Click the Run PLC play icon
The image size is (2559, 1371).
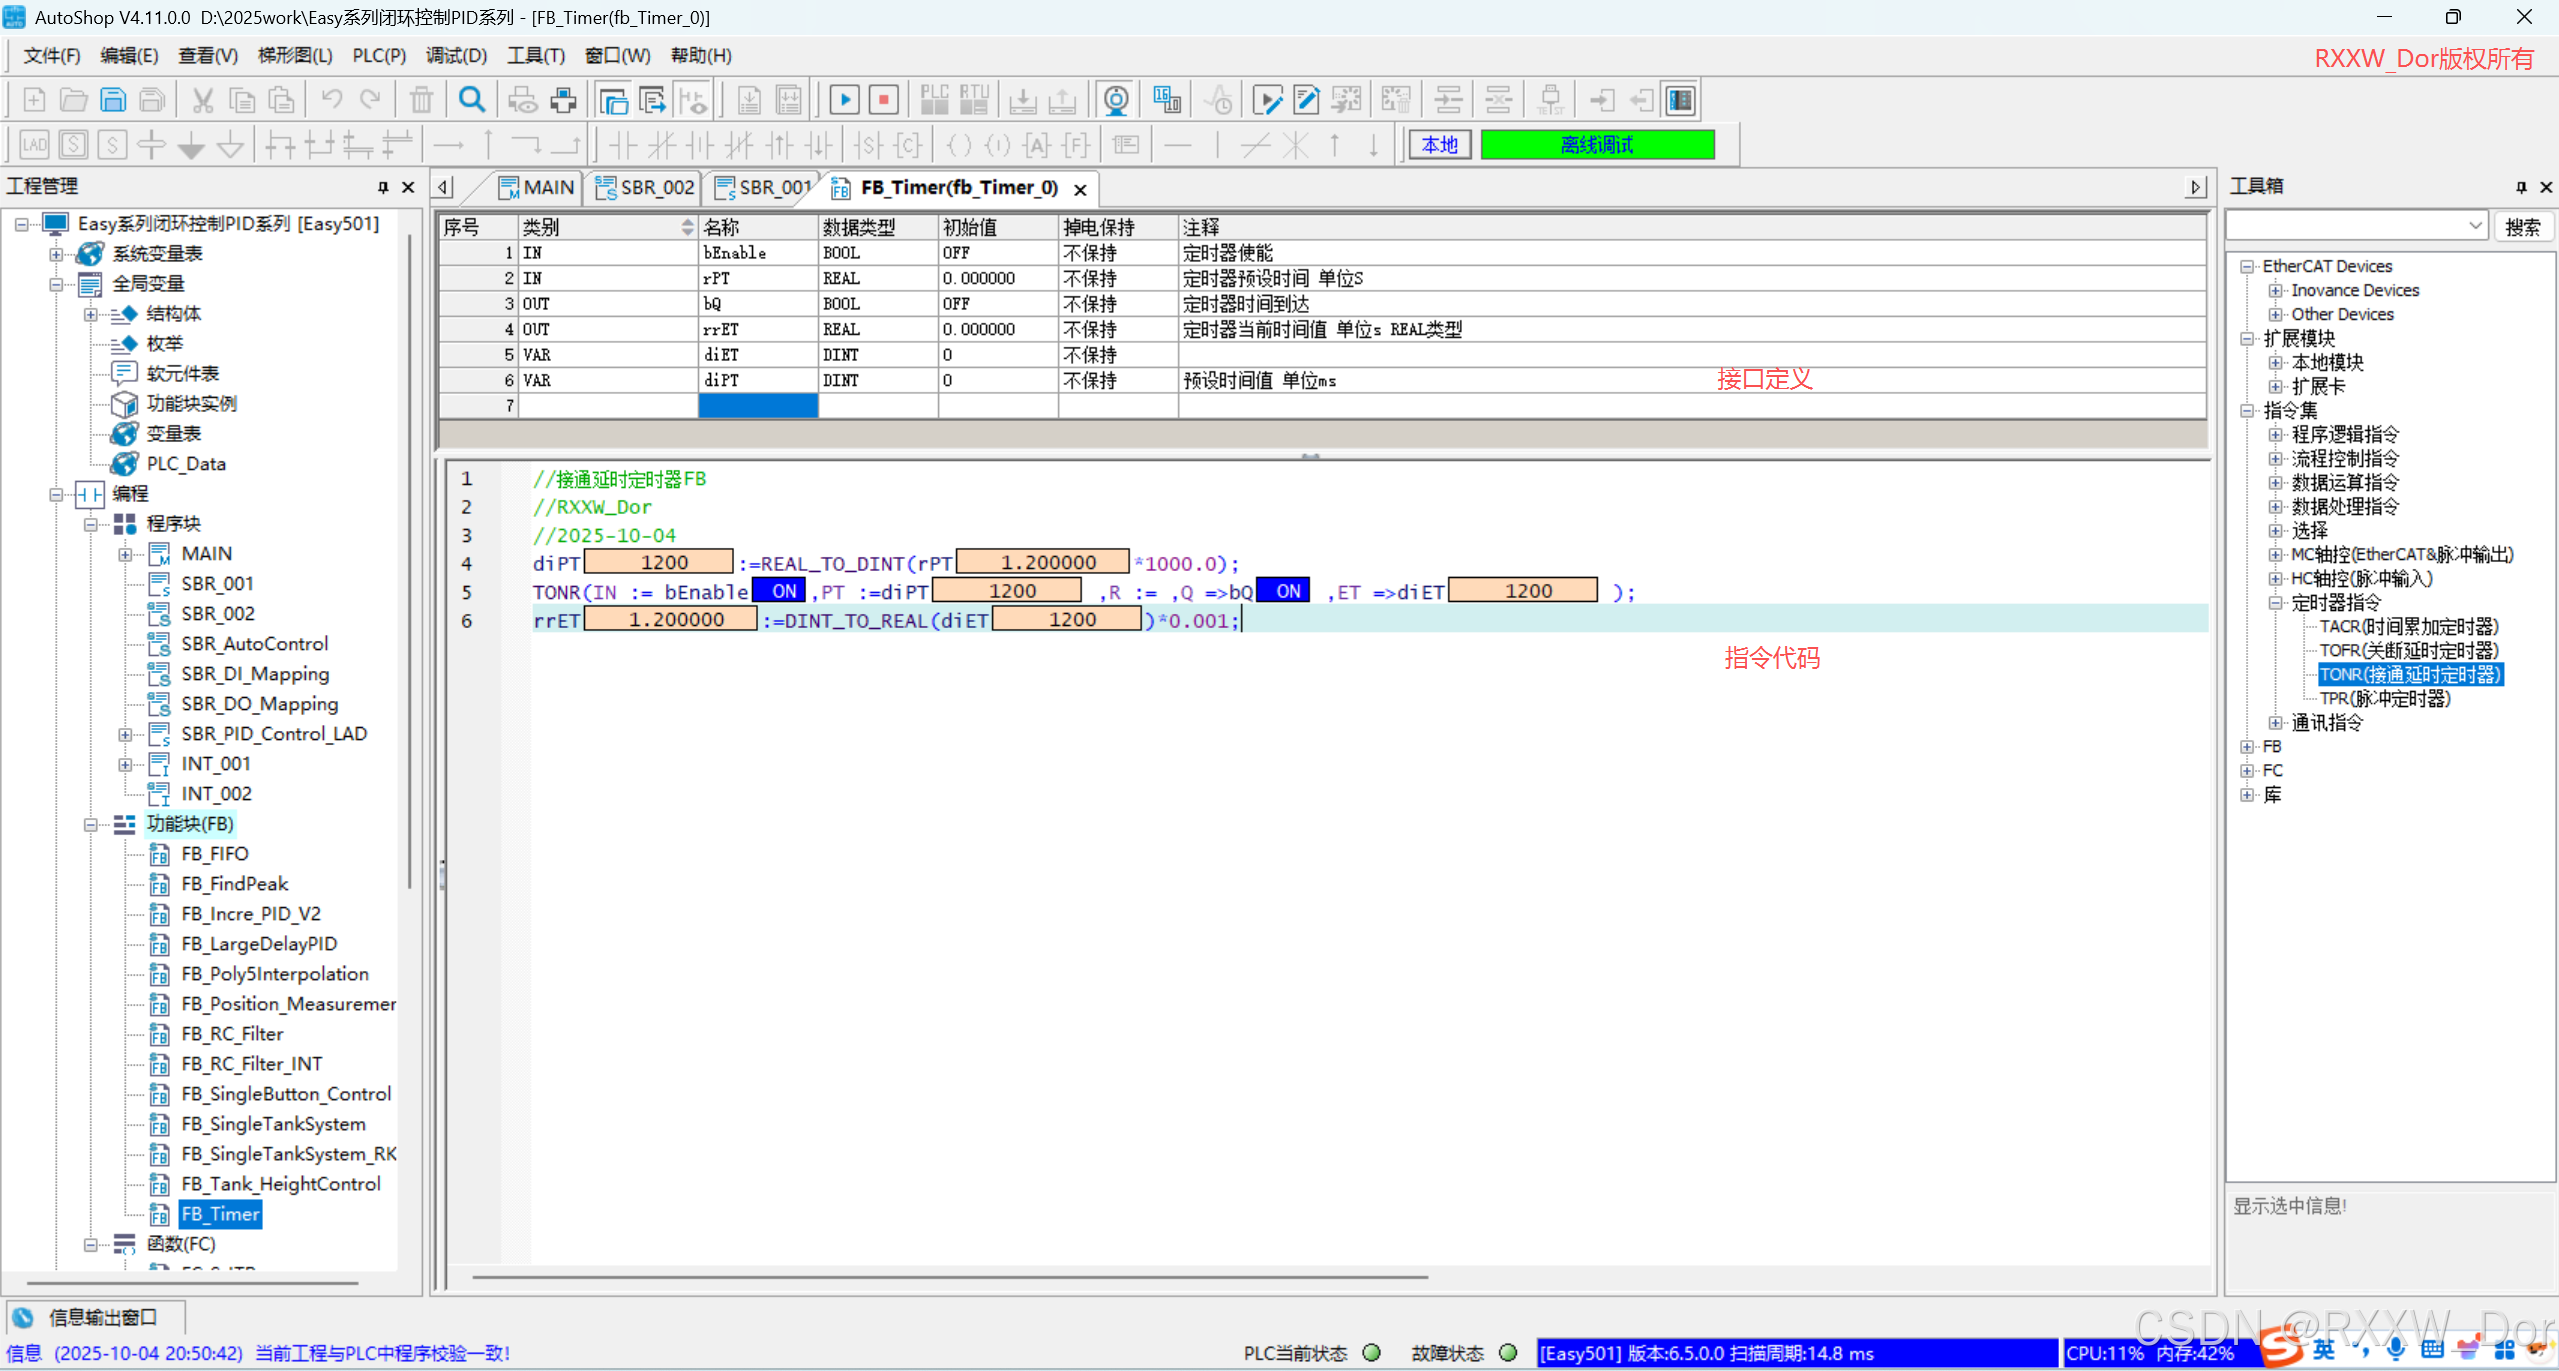(x=844, y=100)
